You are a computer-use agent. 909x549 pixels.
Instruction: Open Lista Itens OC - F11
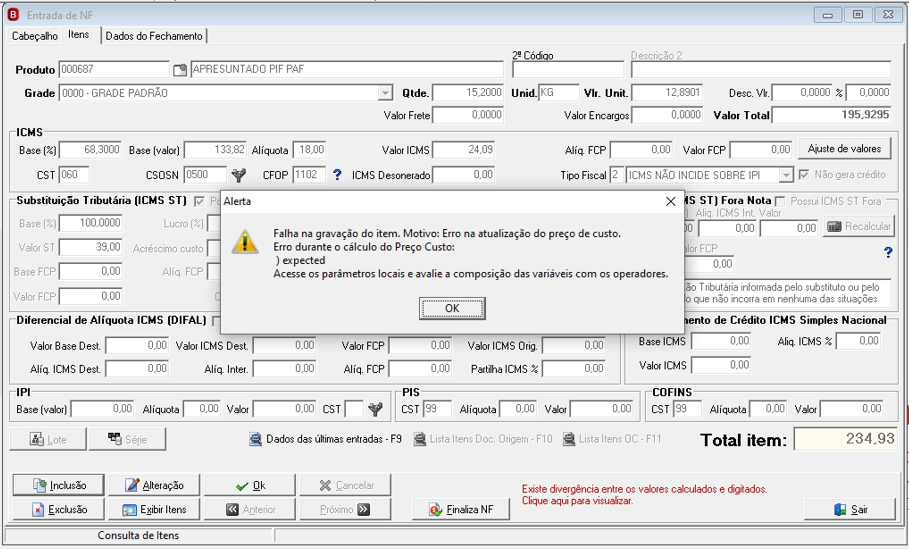[612, 439]
